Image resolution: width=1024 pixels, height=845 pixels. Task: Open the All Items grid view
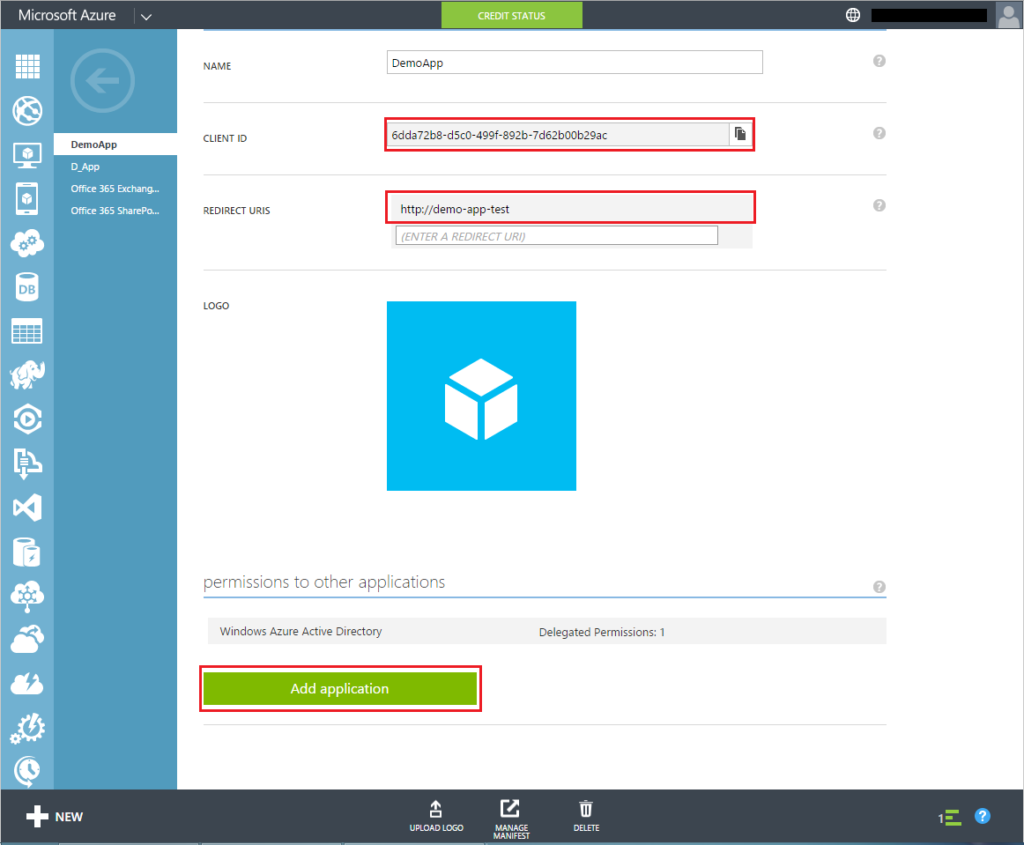click(27, 66)
